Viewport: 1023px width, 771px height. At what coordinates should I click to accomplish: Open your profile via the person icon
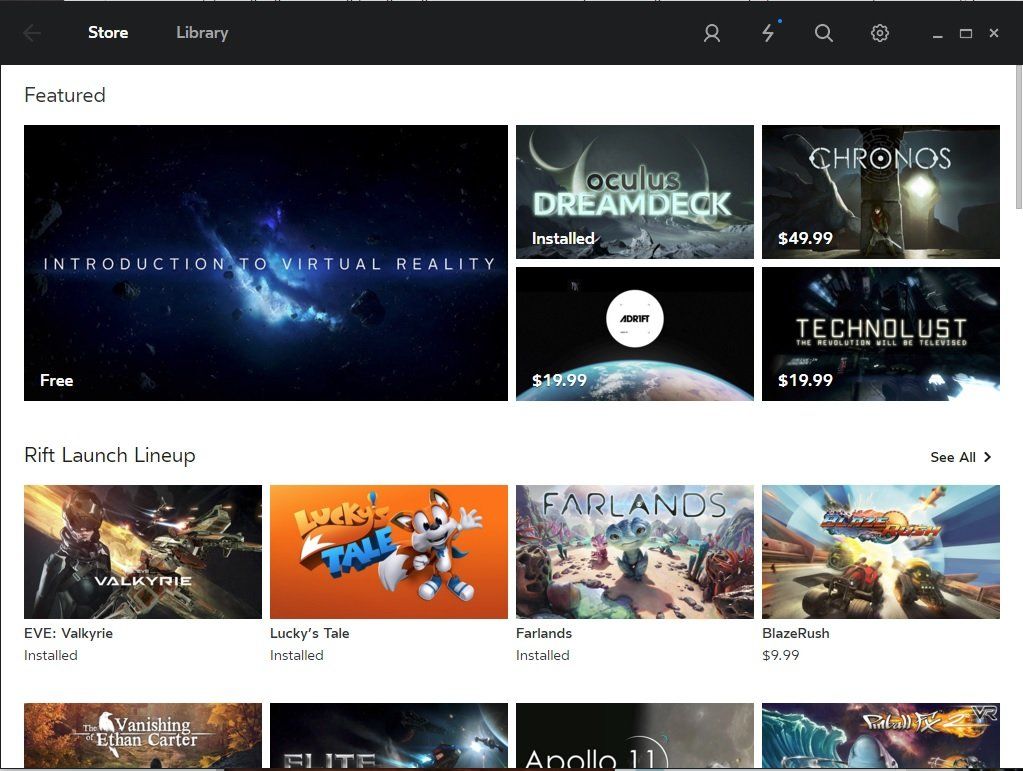711,32
